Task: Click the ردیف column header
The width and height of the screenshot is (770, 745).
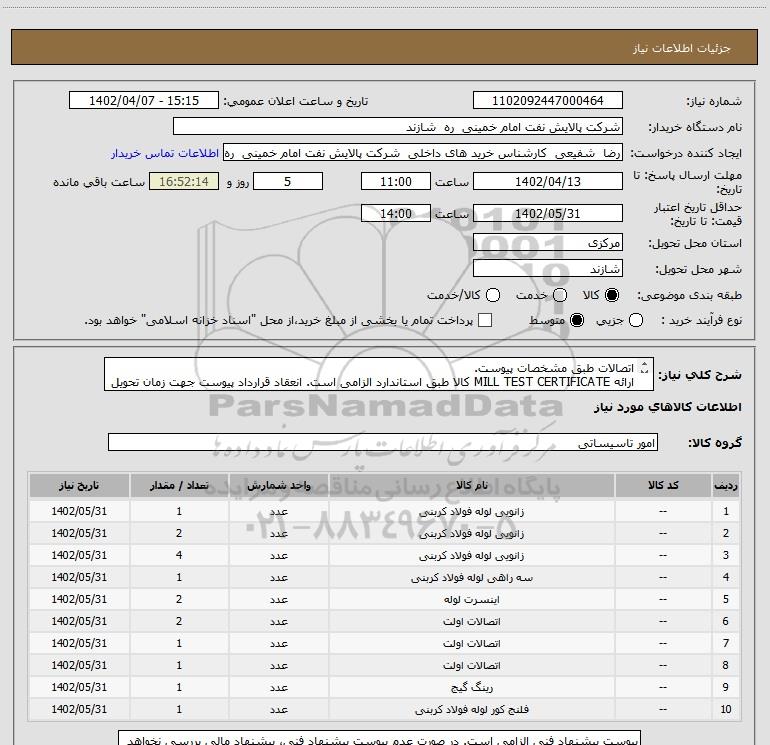Action: click(726, 485)
